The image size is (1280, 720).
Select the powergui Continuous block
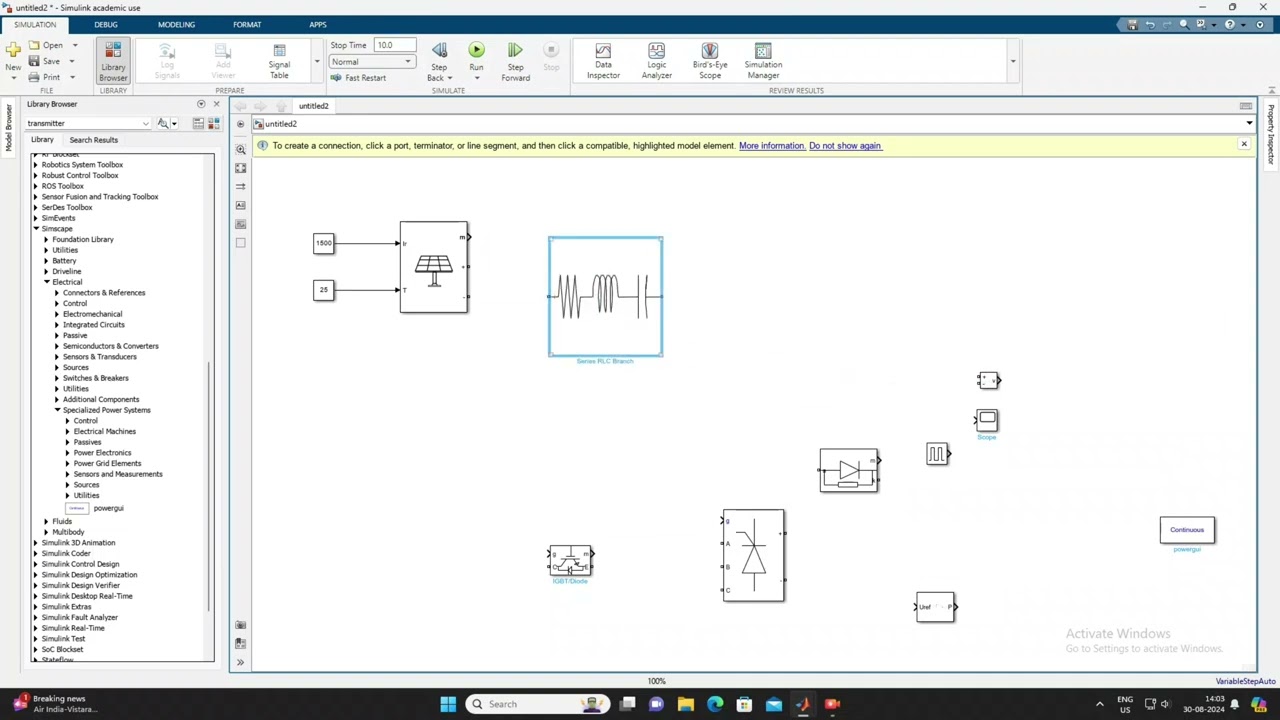1187,530
